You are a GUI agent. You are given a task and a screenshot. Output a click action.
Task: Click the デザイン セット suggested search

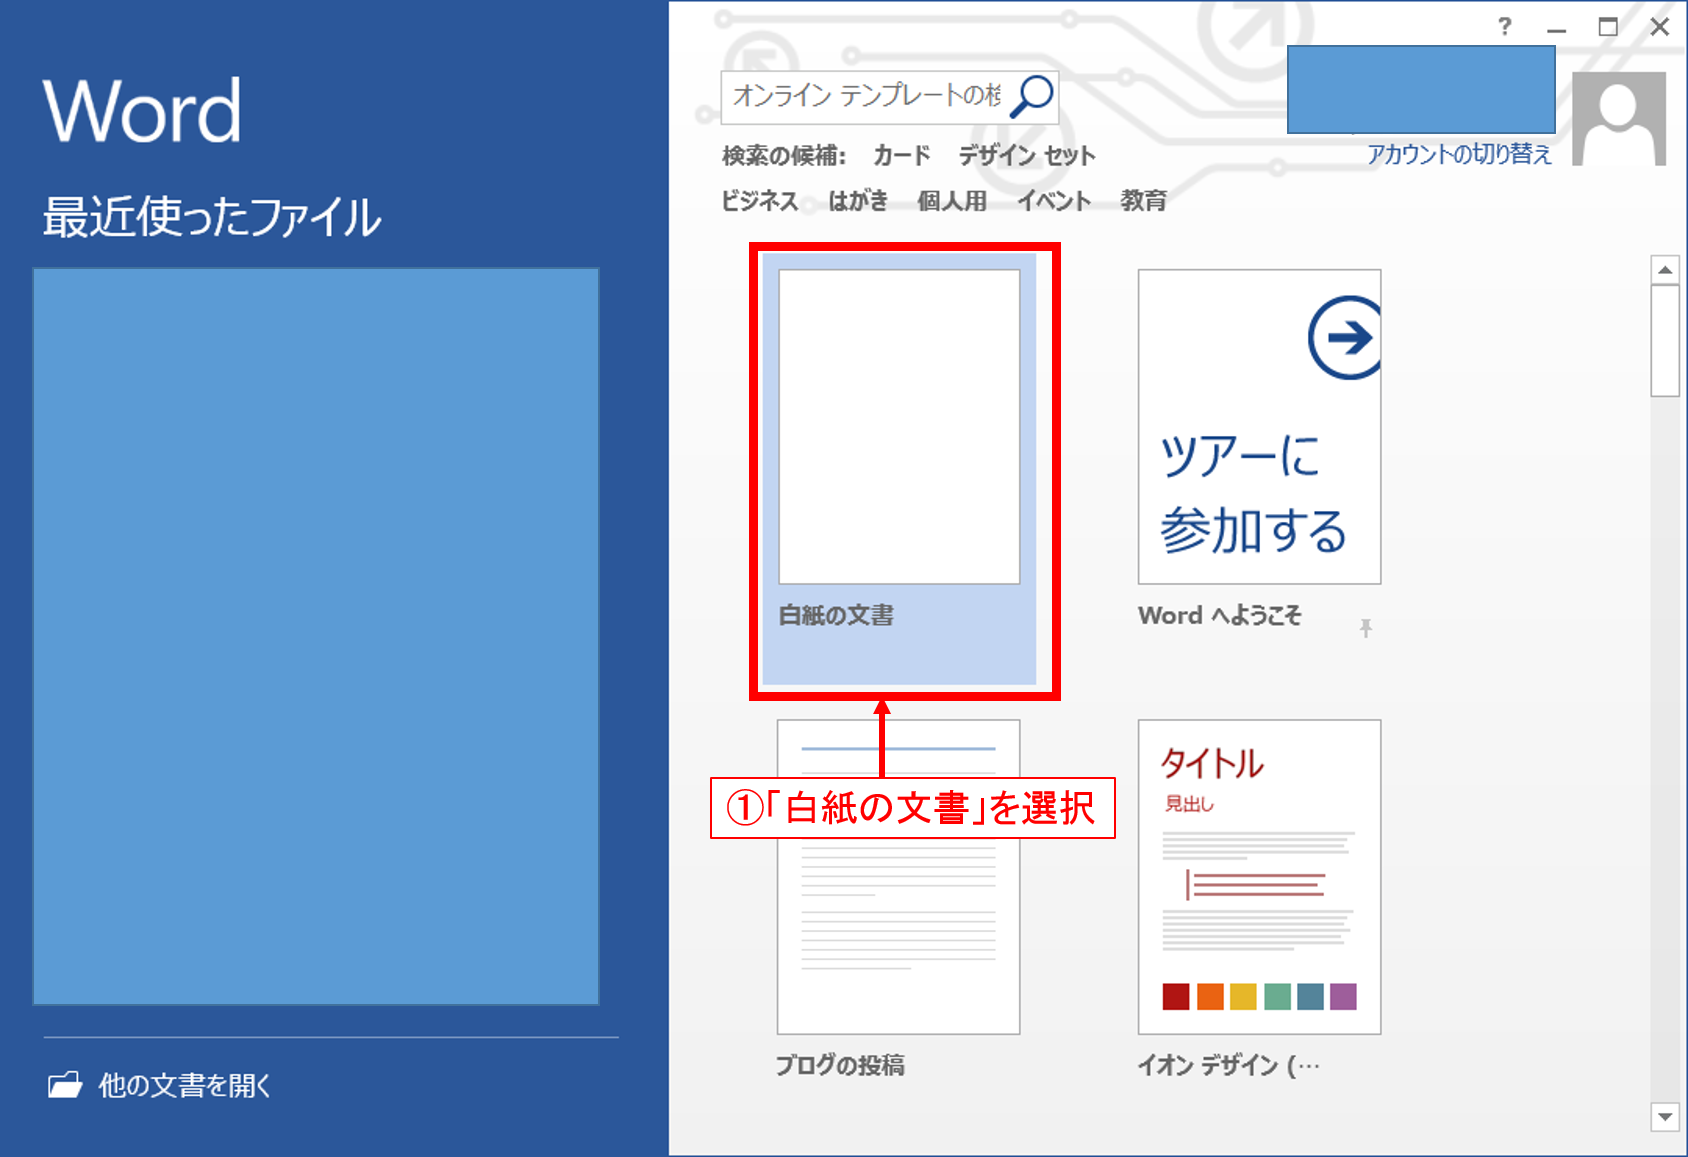point(1027,156)
